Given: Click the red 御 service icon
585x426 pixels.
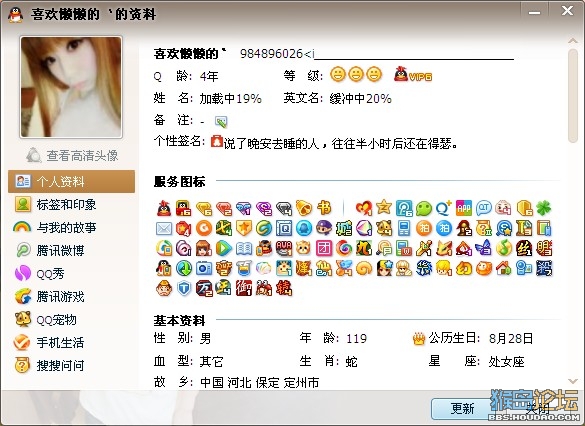Looking at the screenshot, I should click(x=244, y=288).
